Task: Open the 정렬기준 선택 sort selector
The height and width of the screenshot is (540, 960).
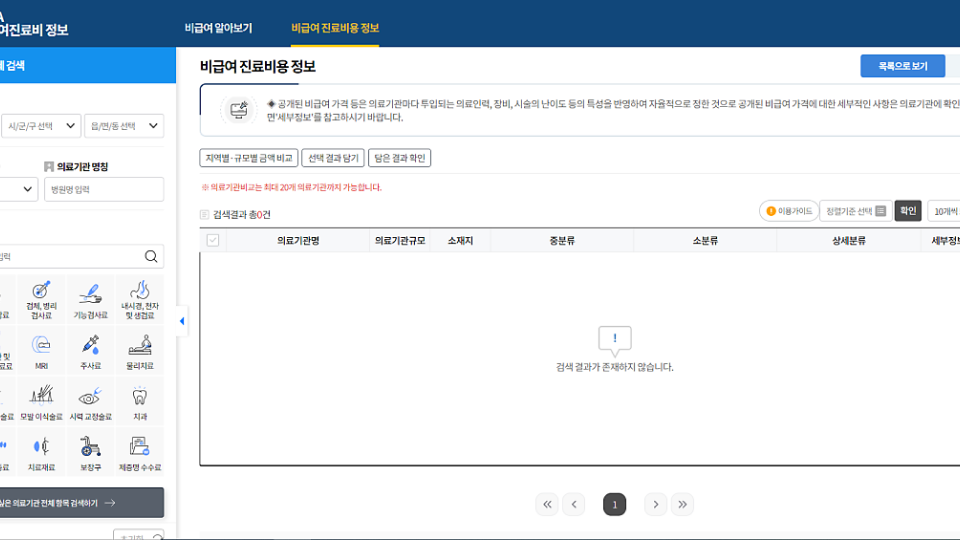Action: pos(855,211)
